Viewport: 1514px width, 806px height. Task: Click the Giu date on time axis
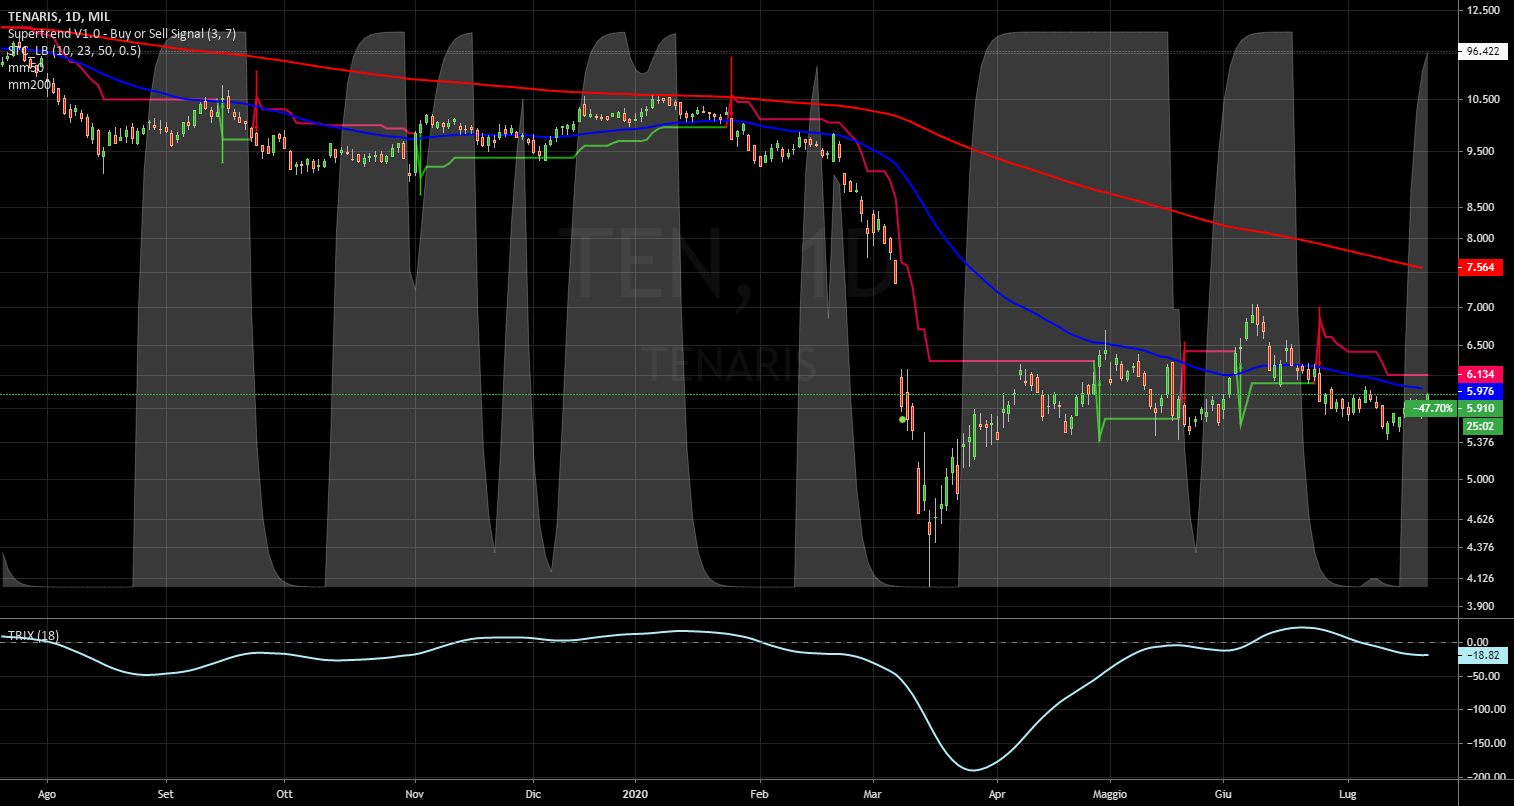coord(1222,795)
